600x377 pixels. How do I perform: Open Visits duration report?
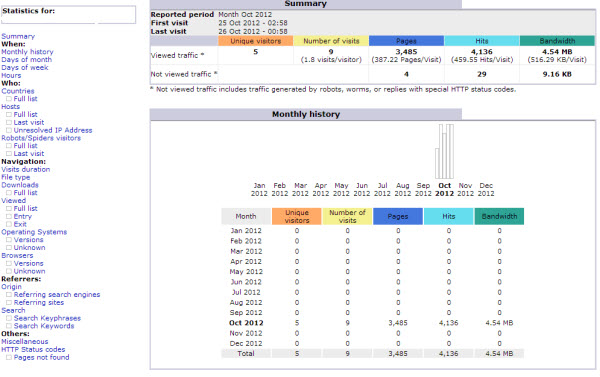26,169
